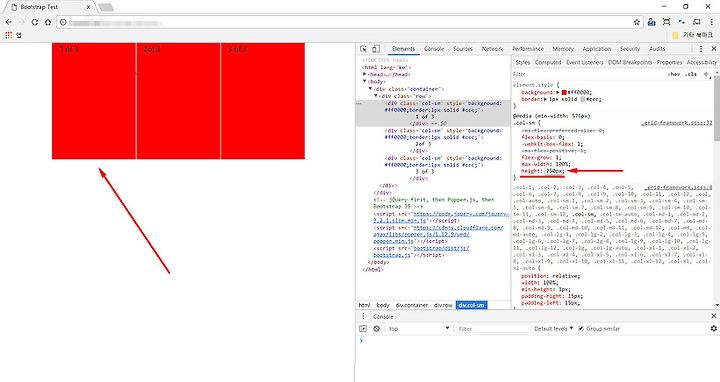This screenshot has height=382, width=720.
Task: Select div.row in the breadcrumb
Action: (x=443, y=305)
